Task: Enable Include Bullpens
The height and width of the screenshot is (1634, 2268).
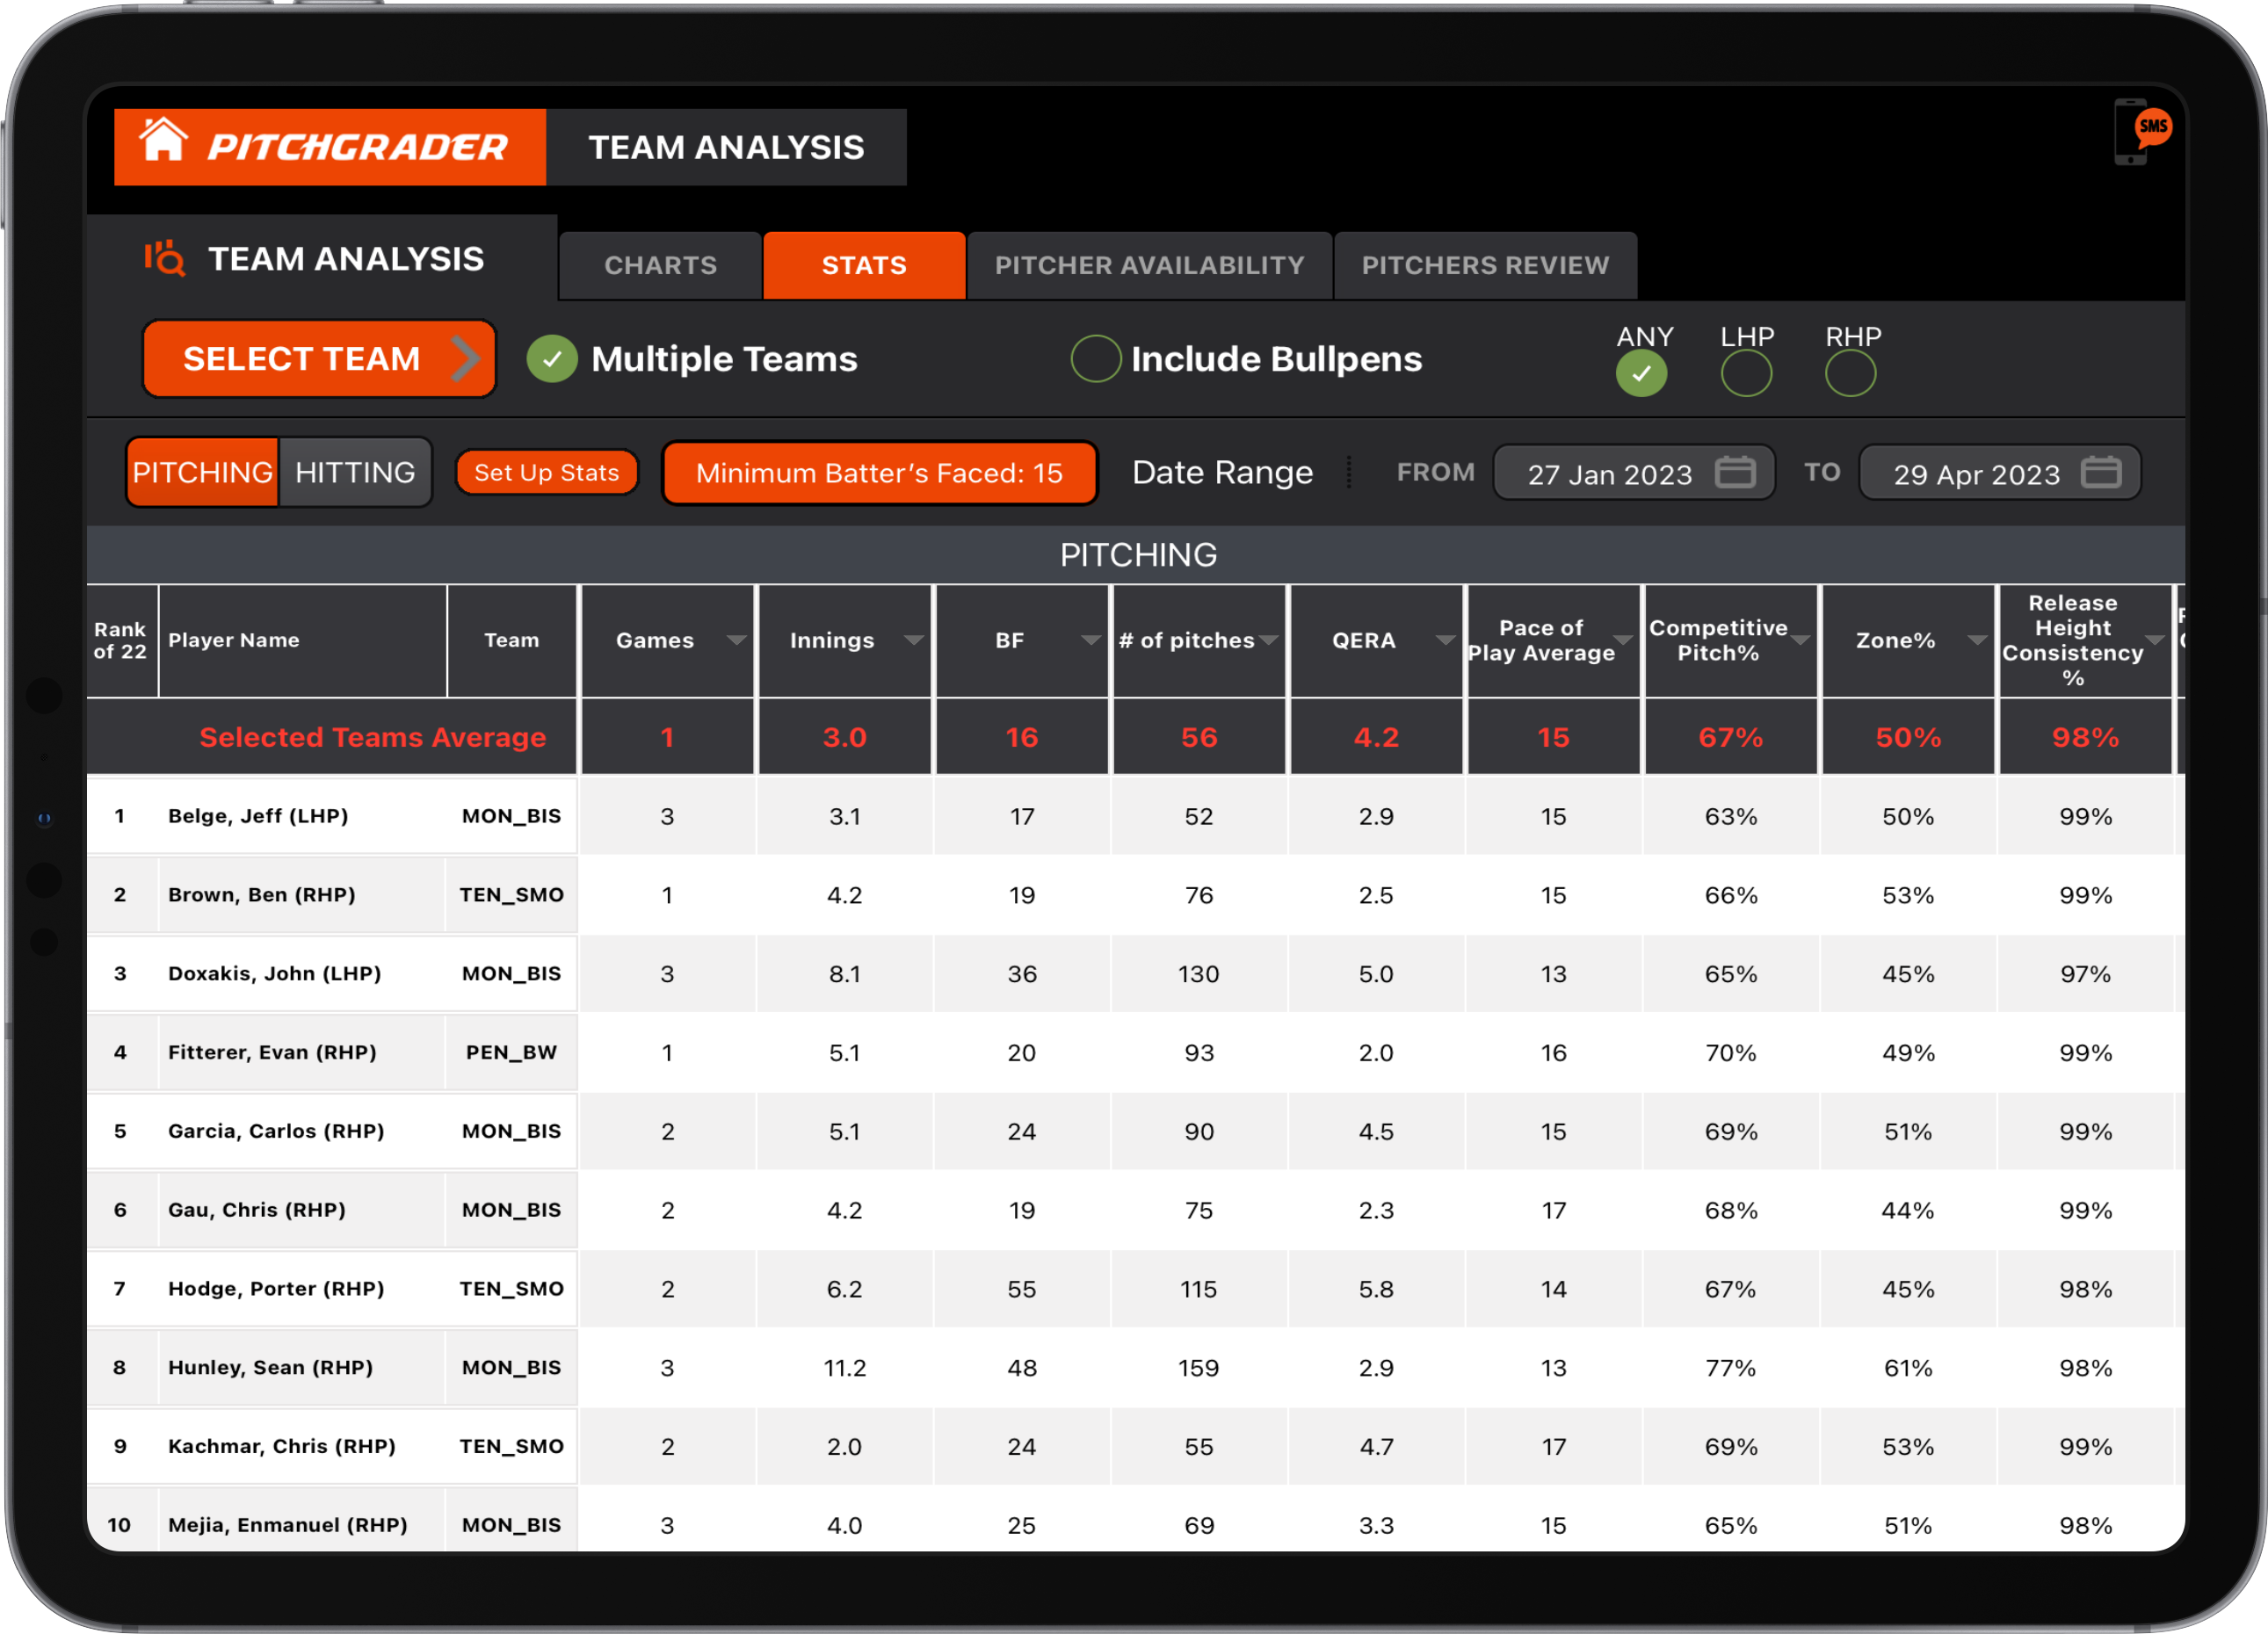Action: point(1095,358)
